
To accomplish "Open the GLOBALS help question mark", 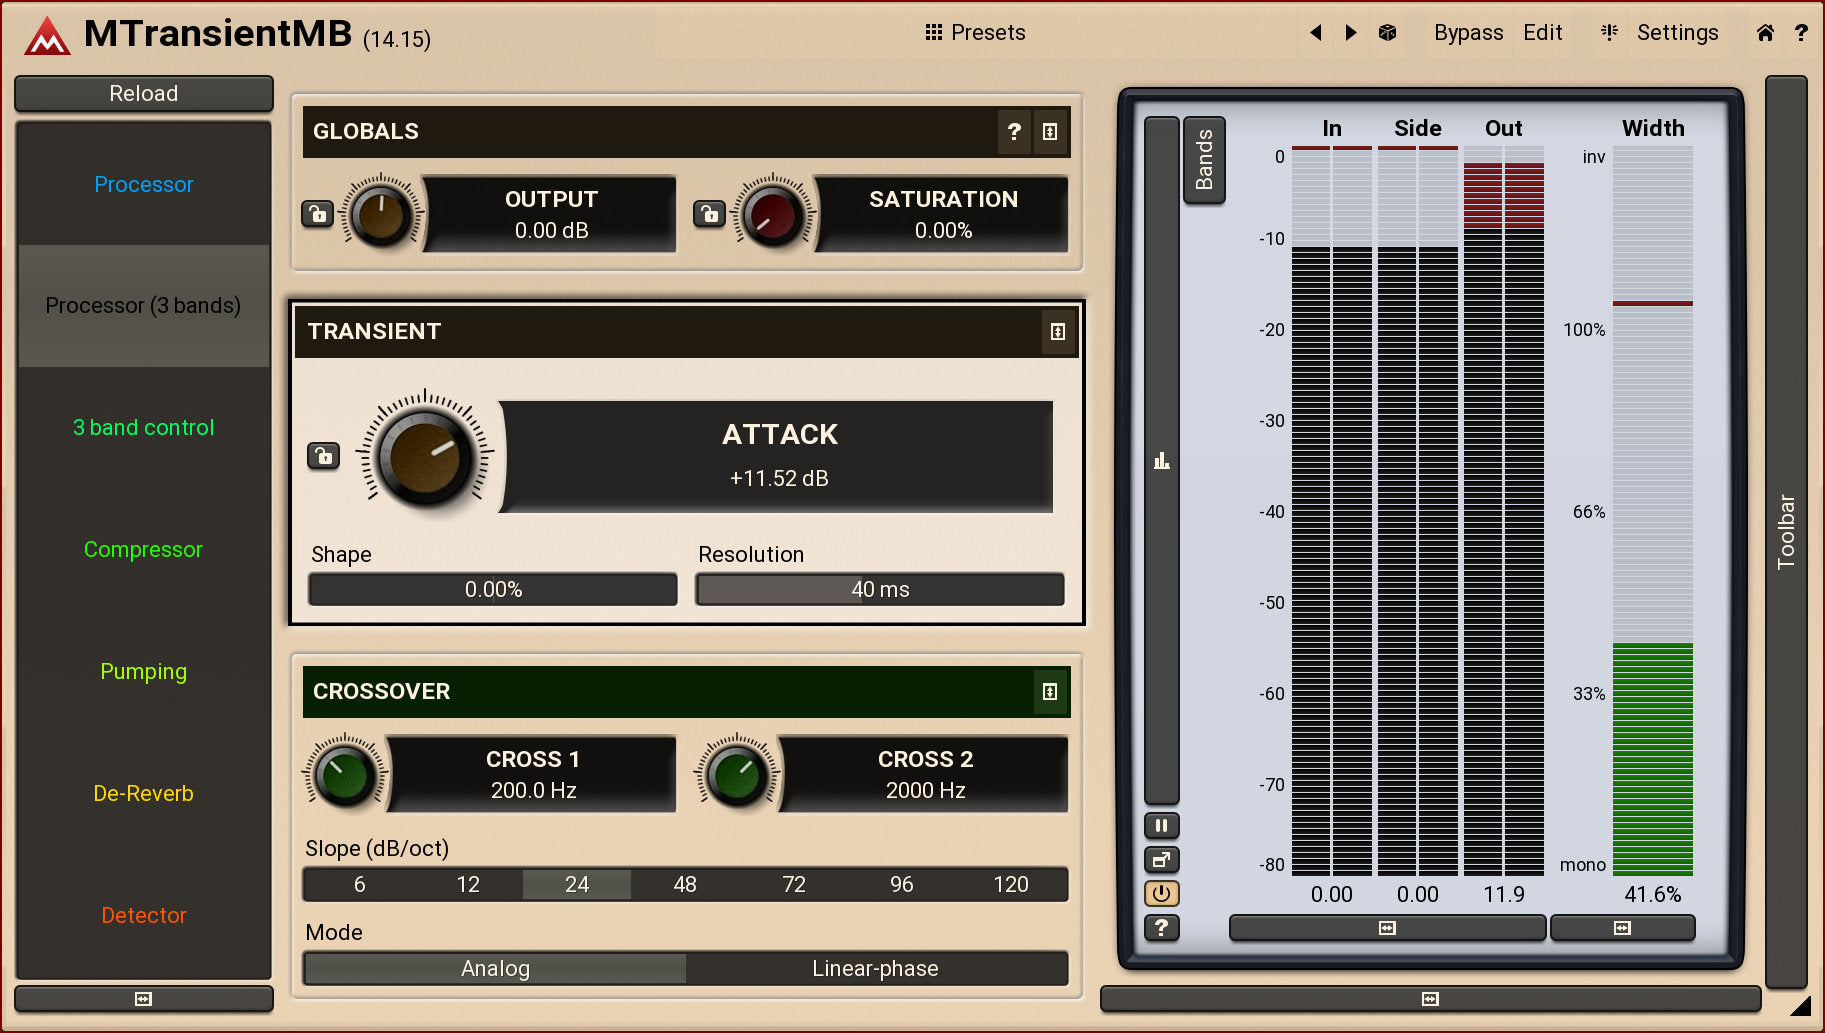I will click(1014, 132).
